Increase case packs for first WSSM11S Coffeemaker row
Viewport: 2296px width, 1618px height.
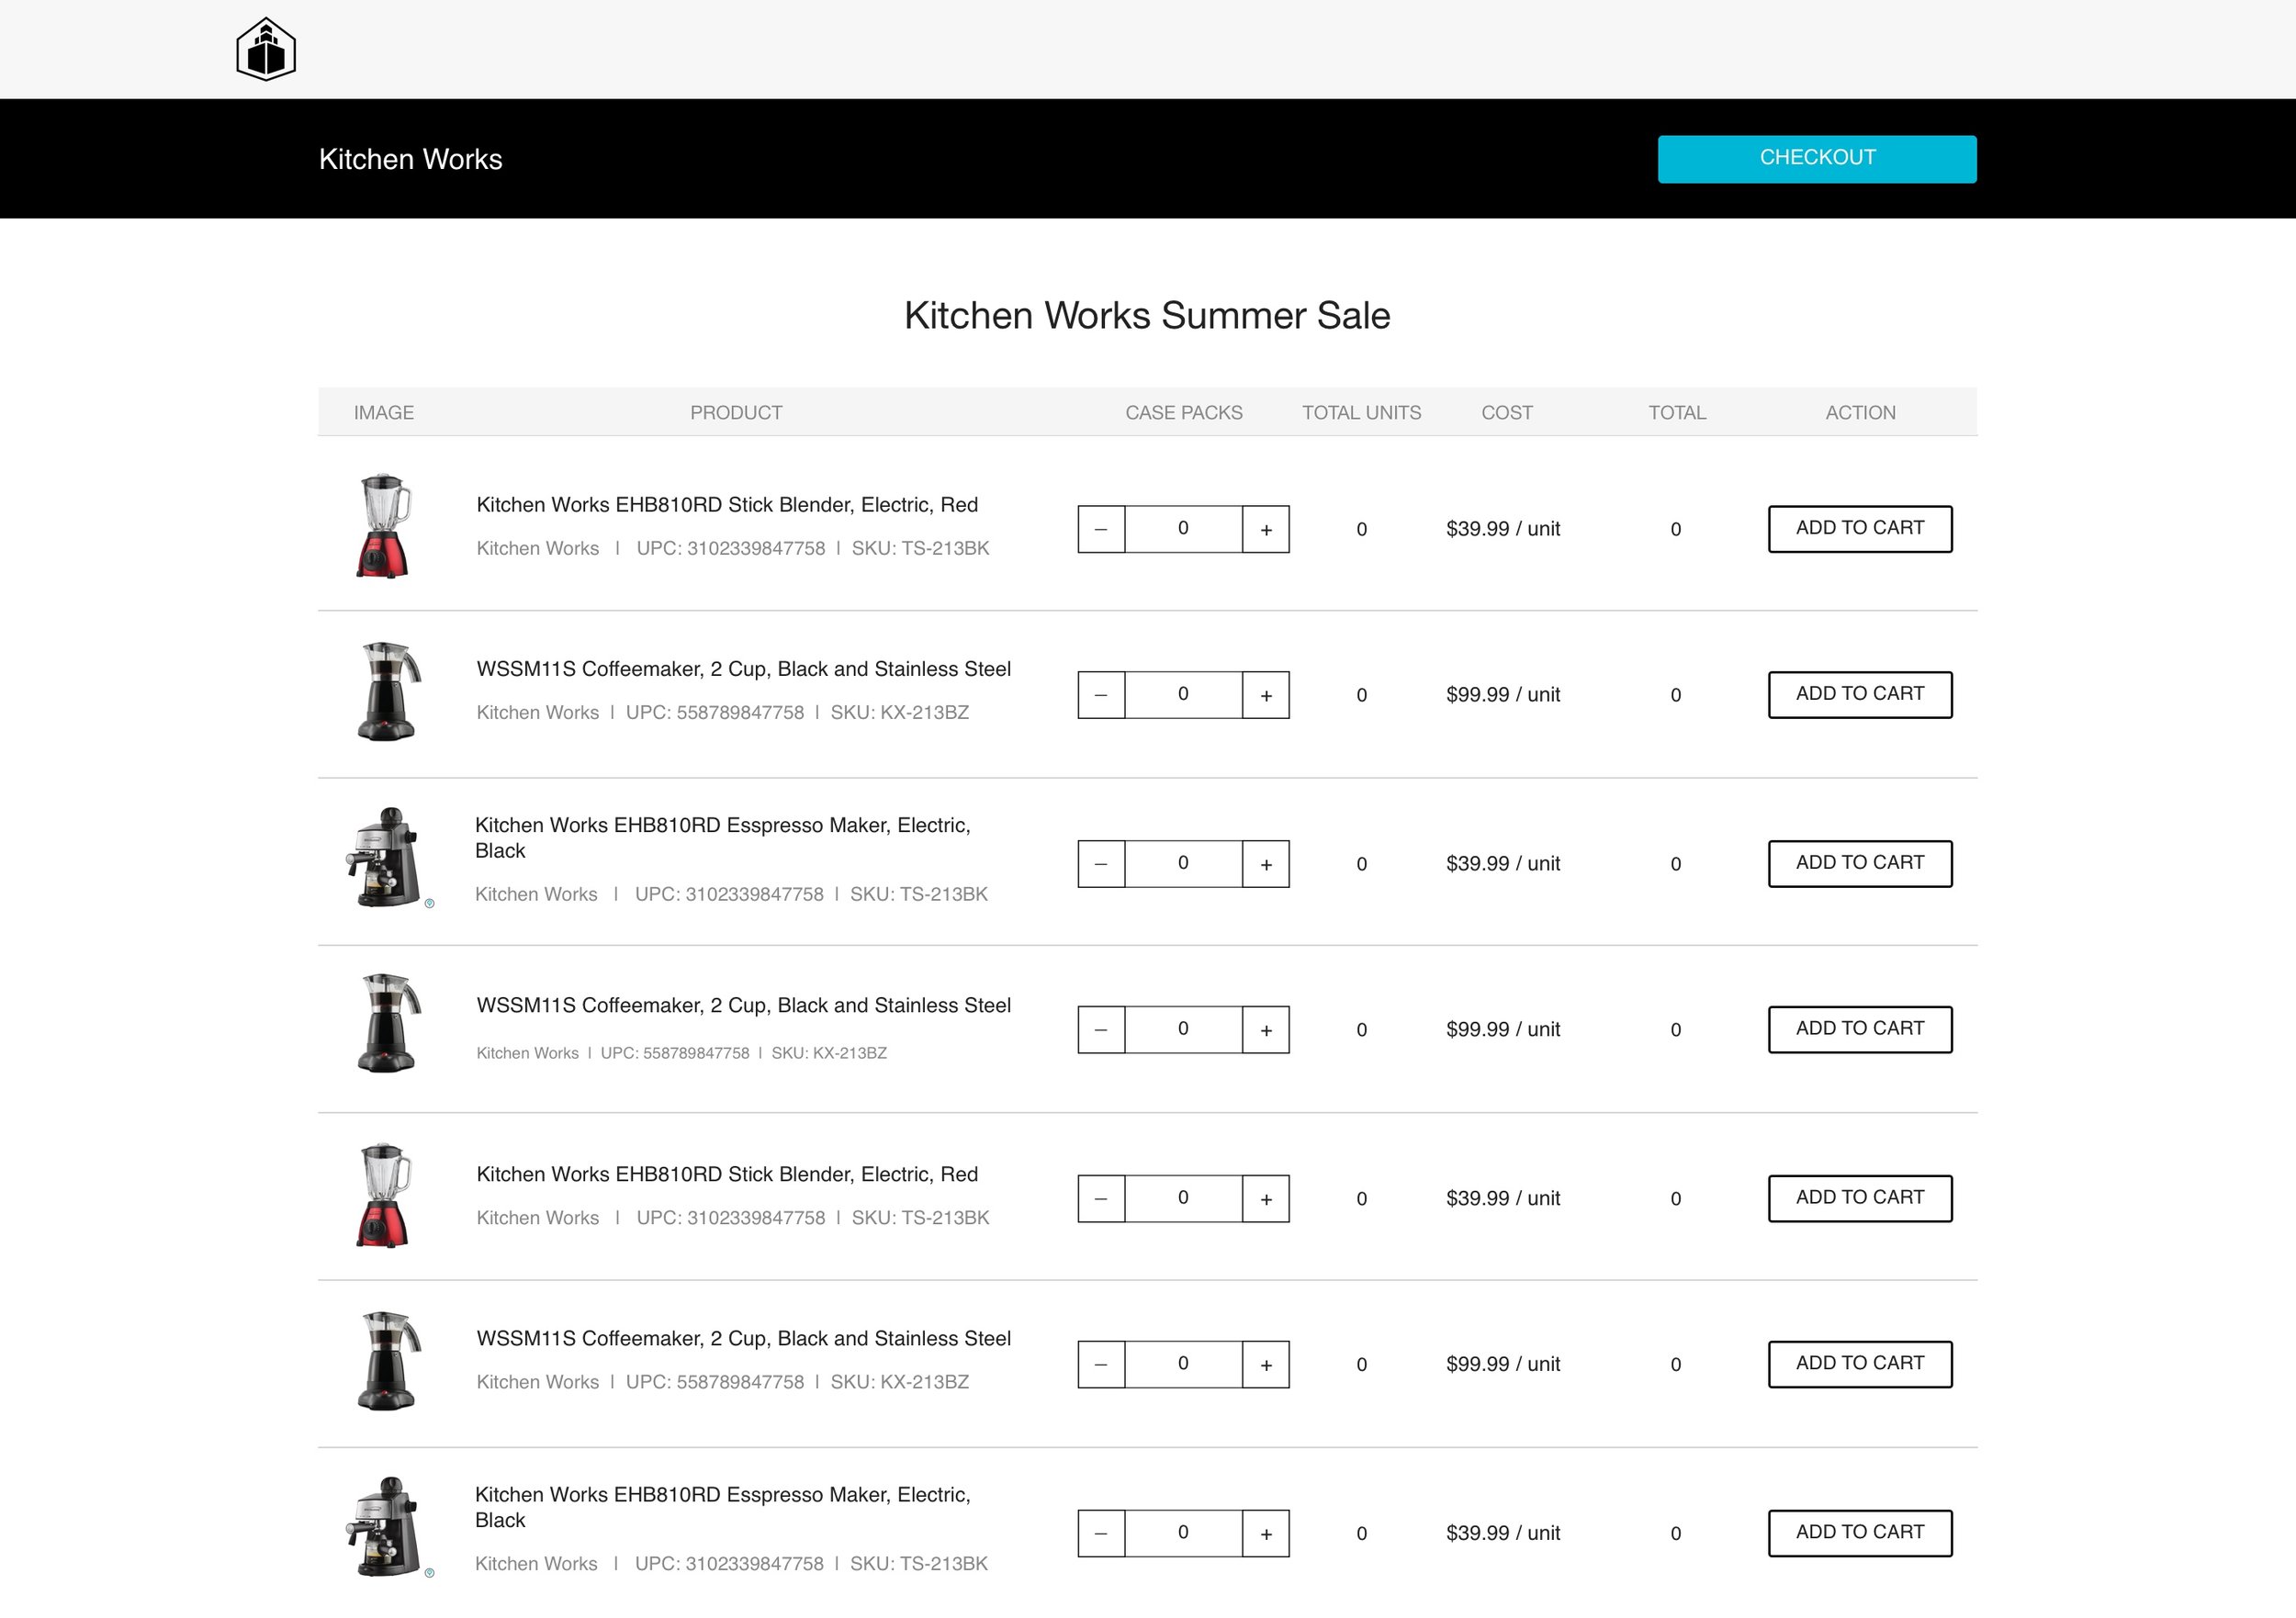[1266, 695]
